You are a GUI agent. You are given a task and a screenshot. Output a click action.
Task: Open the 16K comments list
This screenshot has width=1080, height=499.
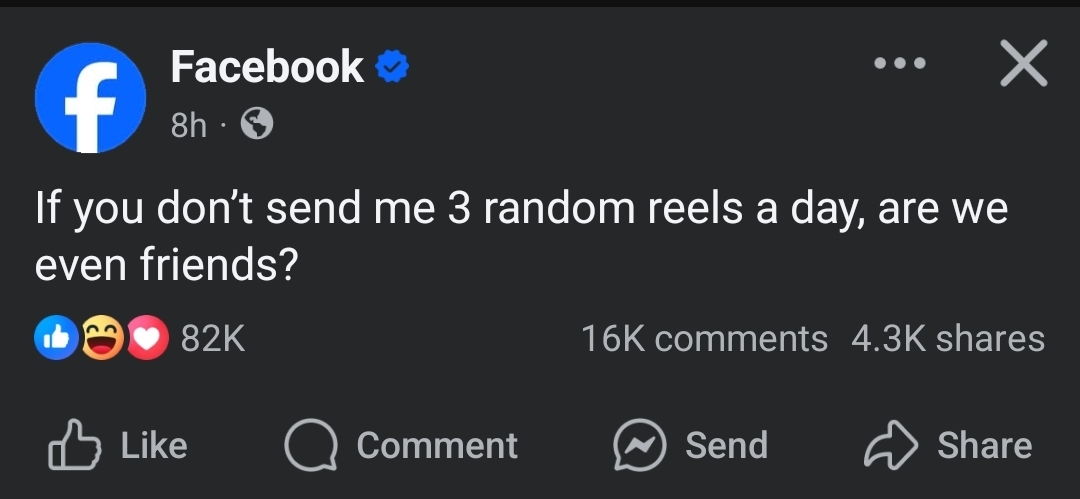(704, 338)
